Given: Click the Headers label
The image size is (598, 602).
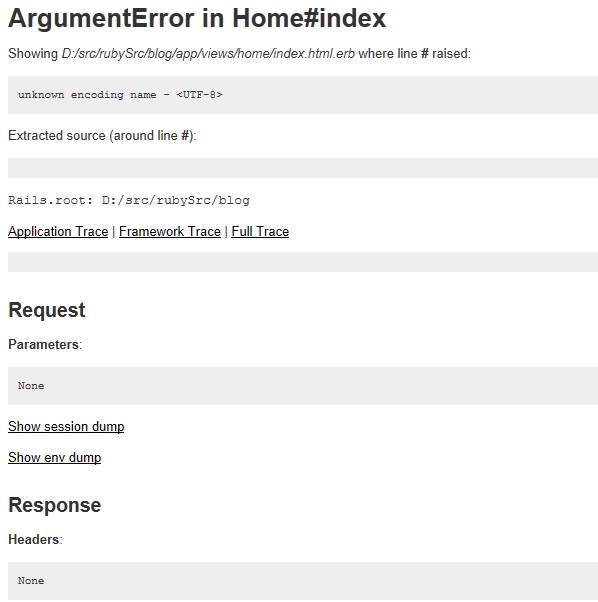Looking at the screenshot, I should pyautogui.click(x=35, y=539).
